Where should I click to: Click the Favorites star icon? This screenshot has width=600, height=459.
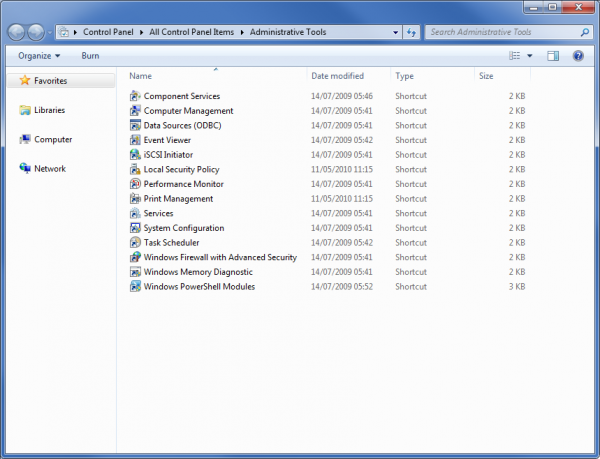tap(25, 80)
